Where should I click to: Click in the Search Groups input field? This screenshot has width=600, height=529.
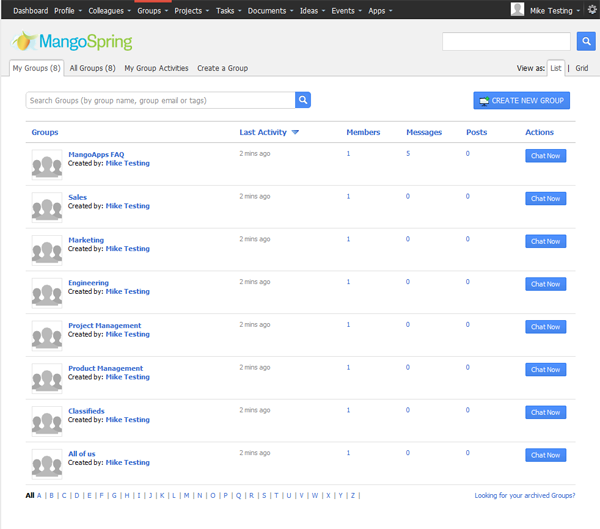pos(160,100)
